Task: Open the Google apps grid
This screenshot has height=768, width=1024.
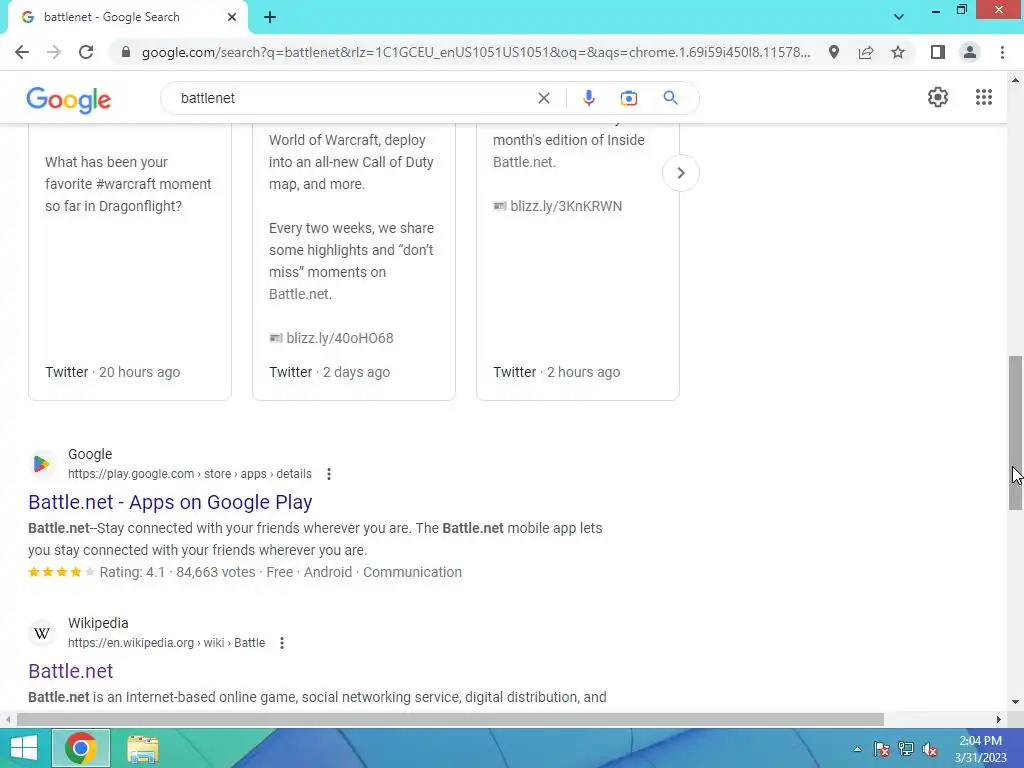Action: (984, 97)
